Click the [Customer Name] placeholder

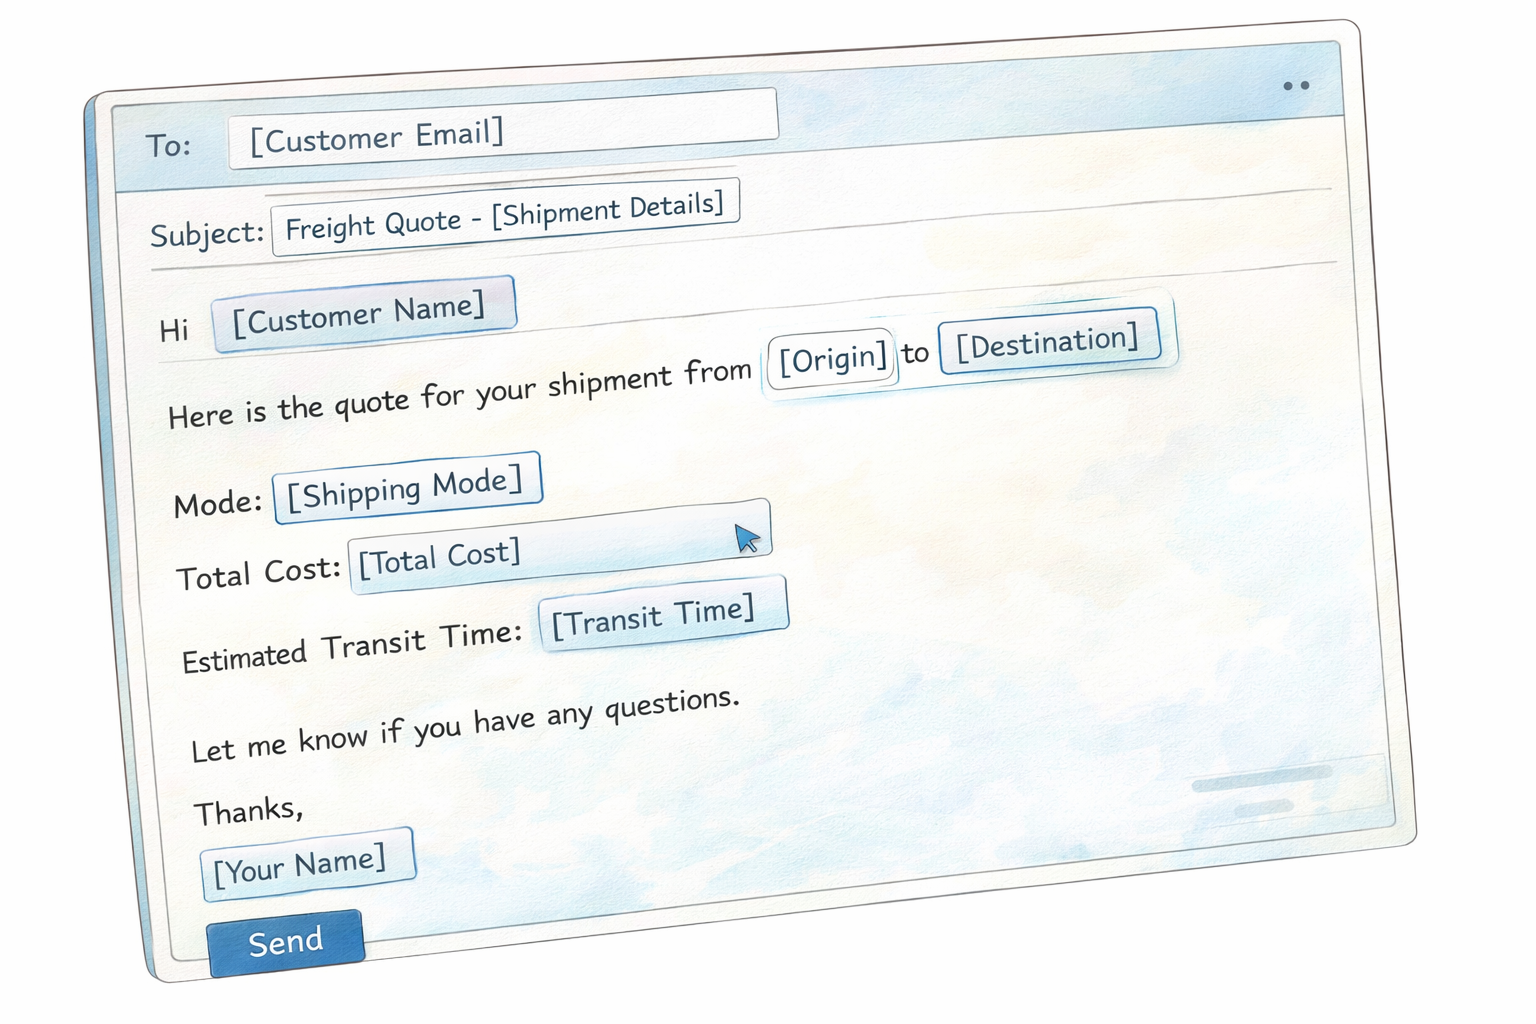pyautogui.click(x=364, y=313)
